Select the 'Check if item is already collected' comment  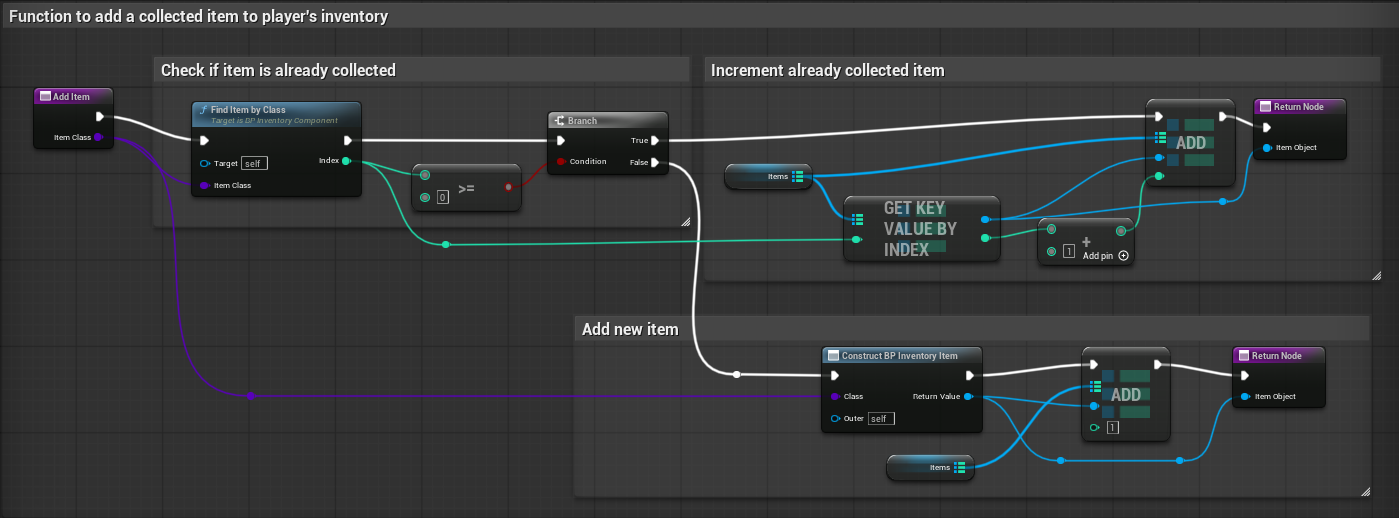(278, 70)
